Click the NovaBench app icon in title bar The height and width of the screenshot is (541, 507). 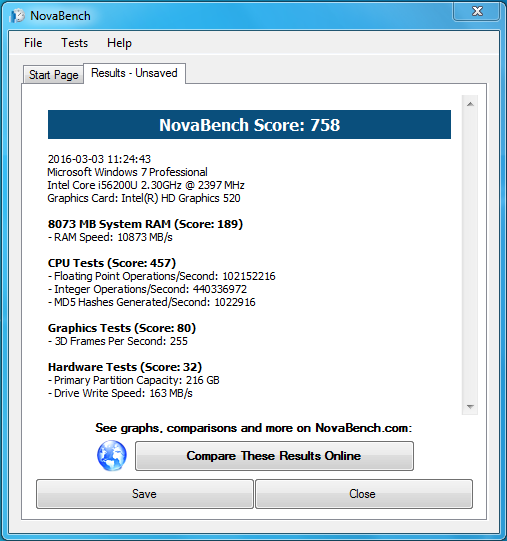click(17, 16)
